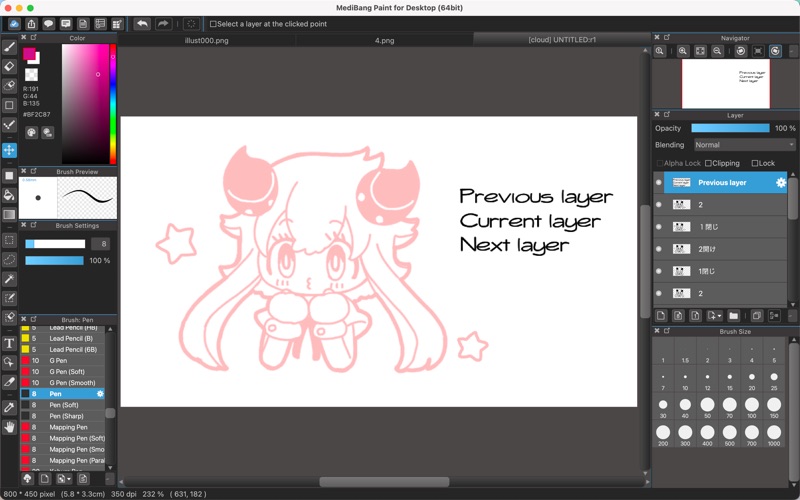800x500 pixels.
Task: Zoom in using Navigator magnifier plus
Action: pos(683,51)
